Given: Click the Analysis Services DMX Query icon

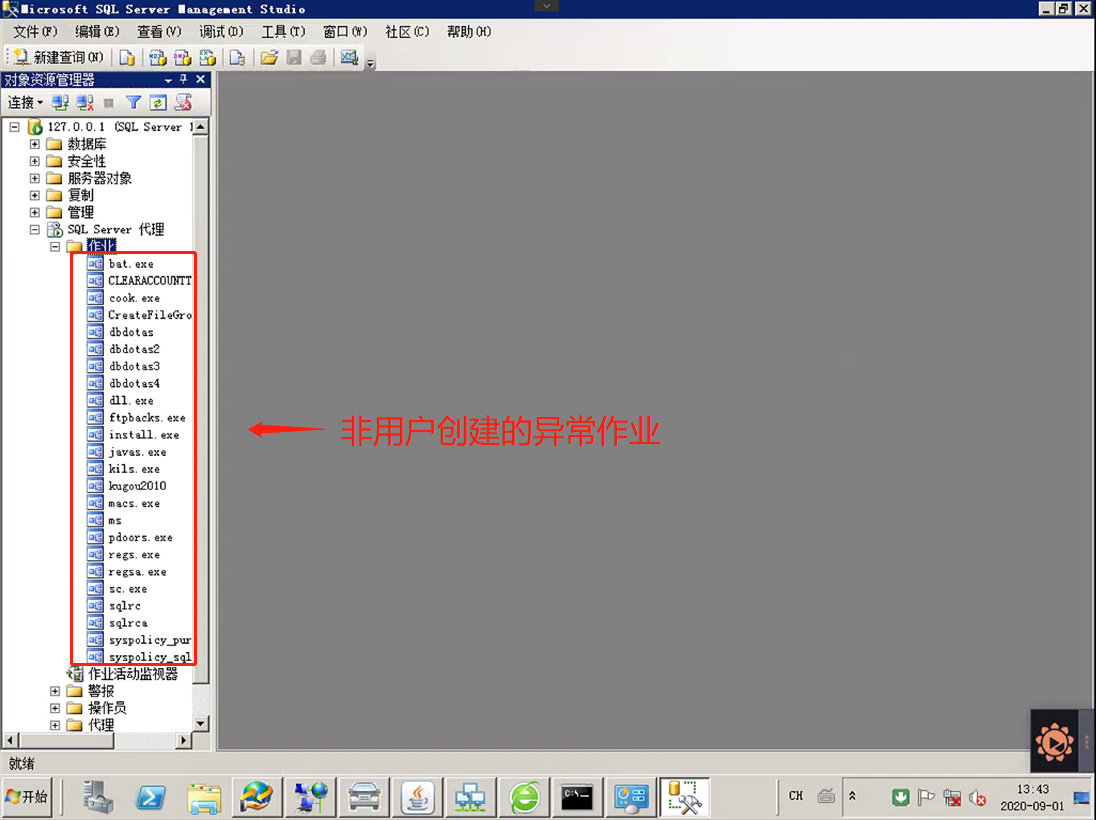Looking at the screenshot, I should click(x=182, y=57).
